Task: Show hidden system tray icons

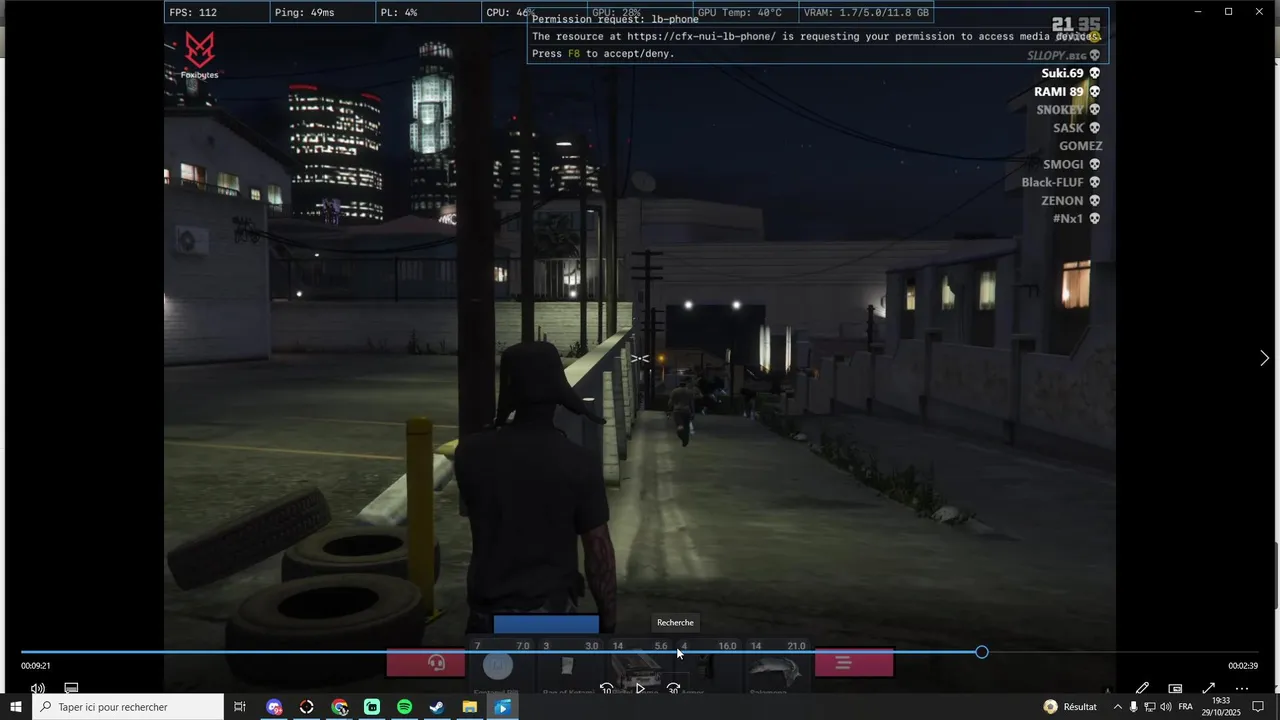Action: click(1118, 707)
